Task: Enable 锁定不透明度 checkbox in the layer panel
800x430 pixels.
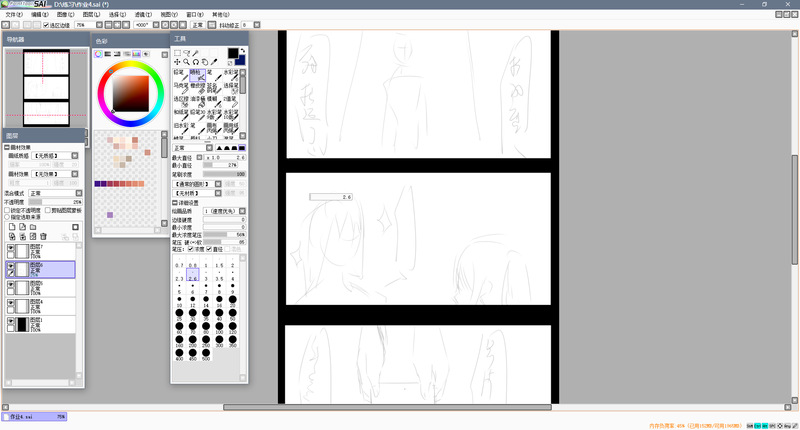Action: 7,210
